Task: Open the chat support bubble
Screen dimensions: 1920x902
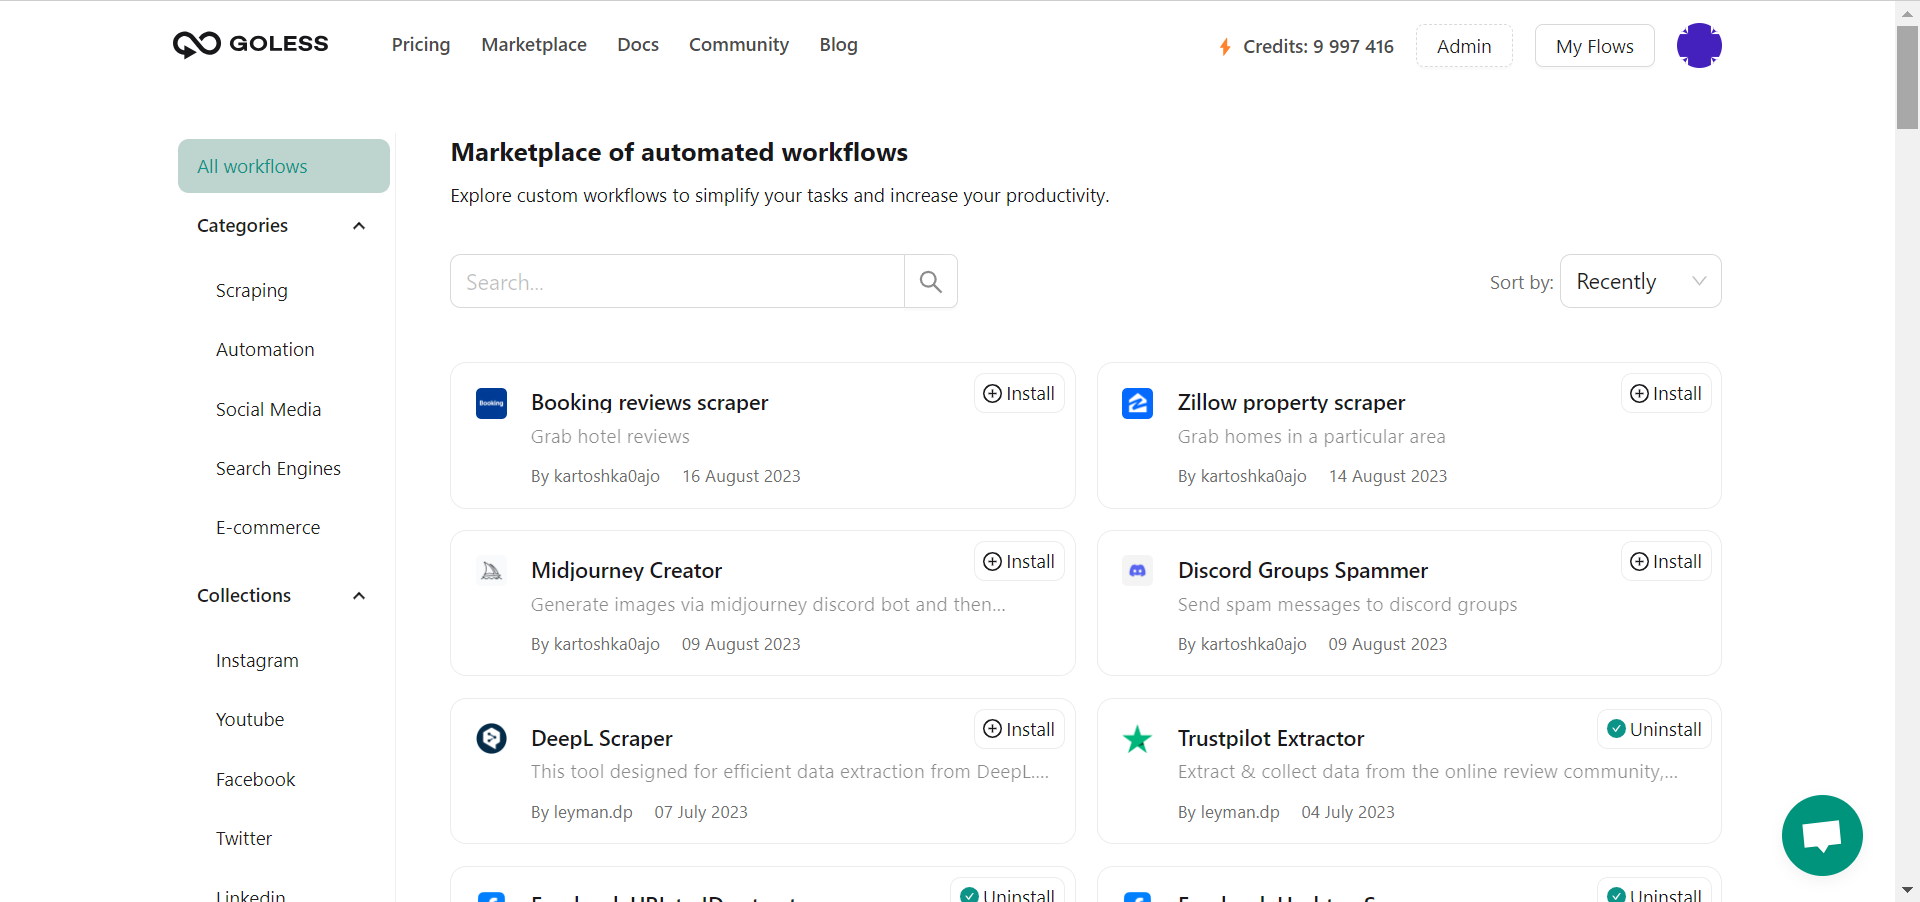Action: (1822, 835)
